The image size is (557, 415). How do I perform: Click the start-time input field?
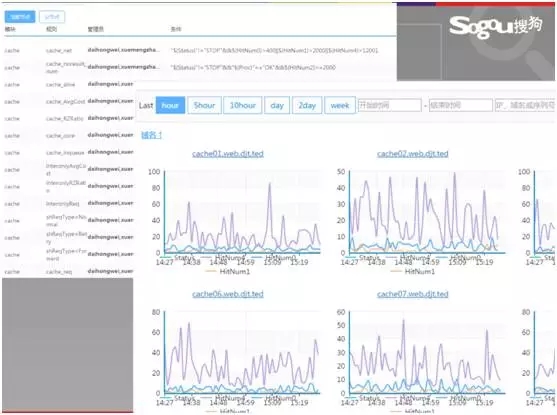pos(389,105)
